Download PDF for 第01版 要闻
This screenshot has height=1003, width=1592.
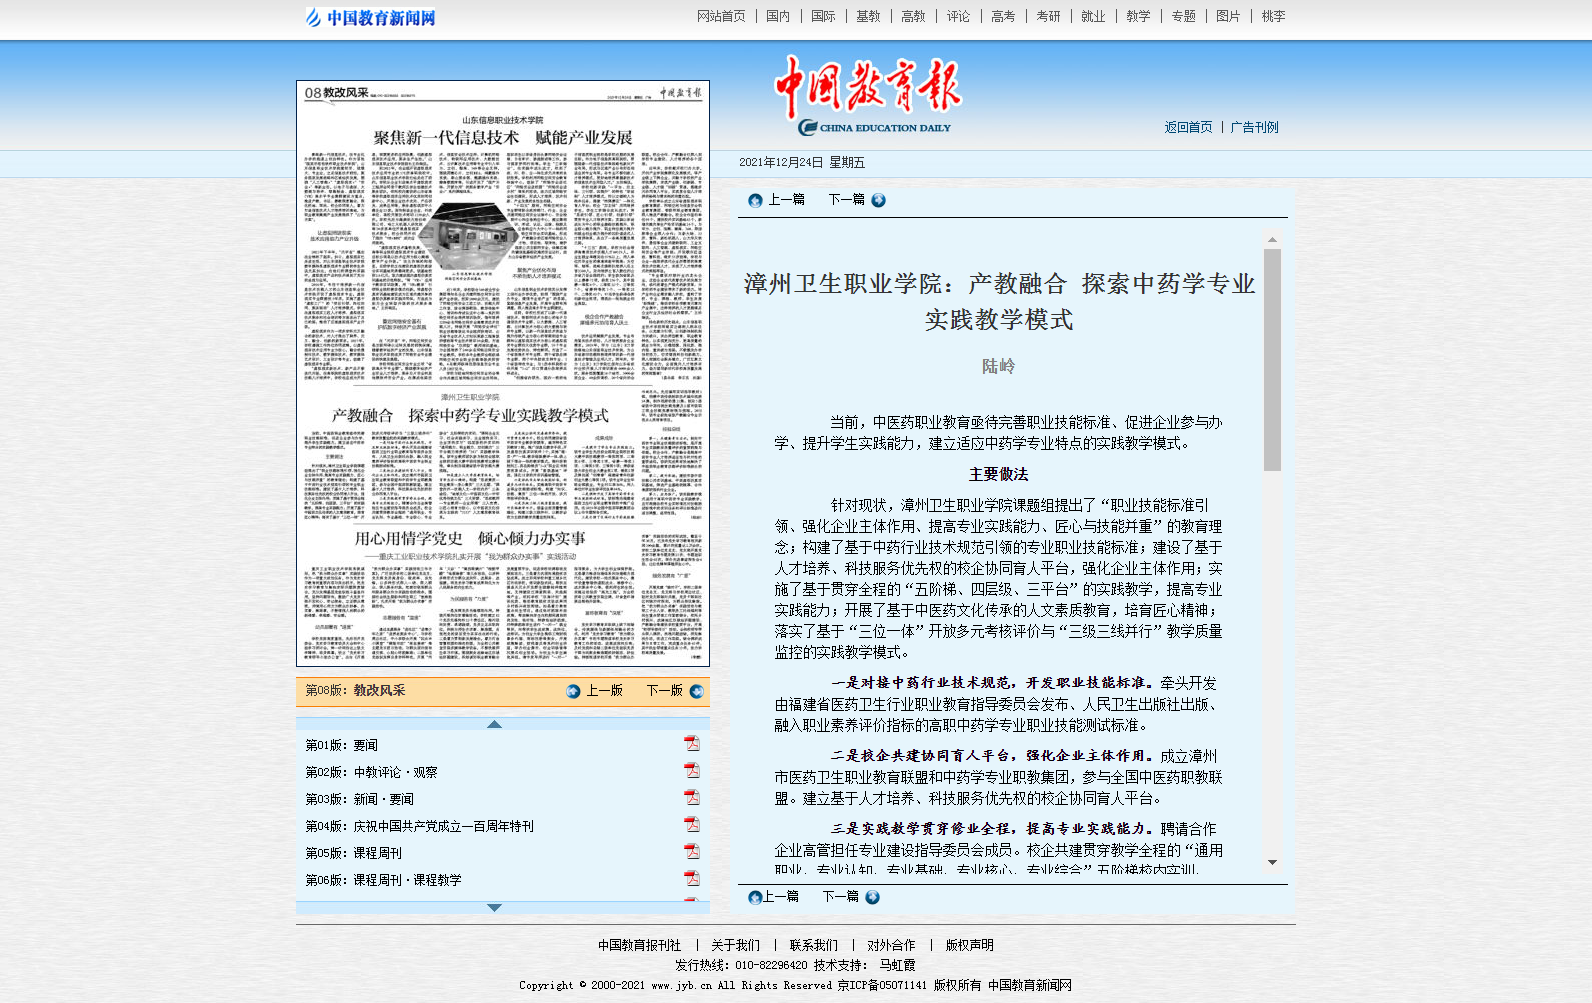pyautogui.click(x=691, y=744)
